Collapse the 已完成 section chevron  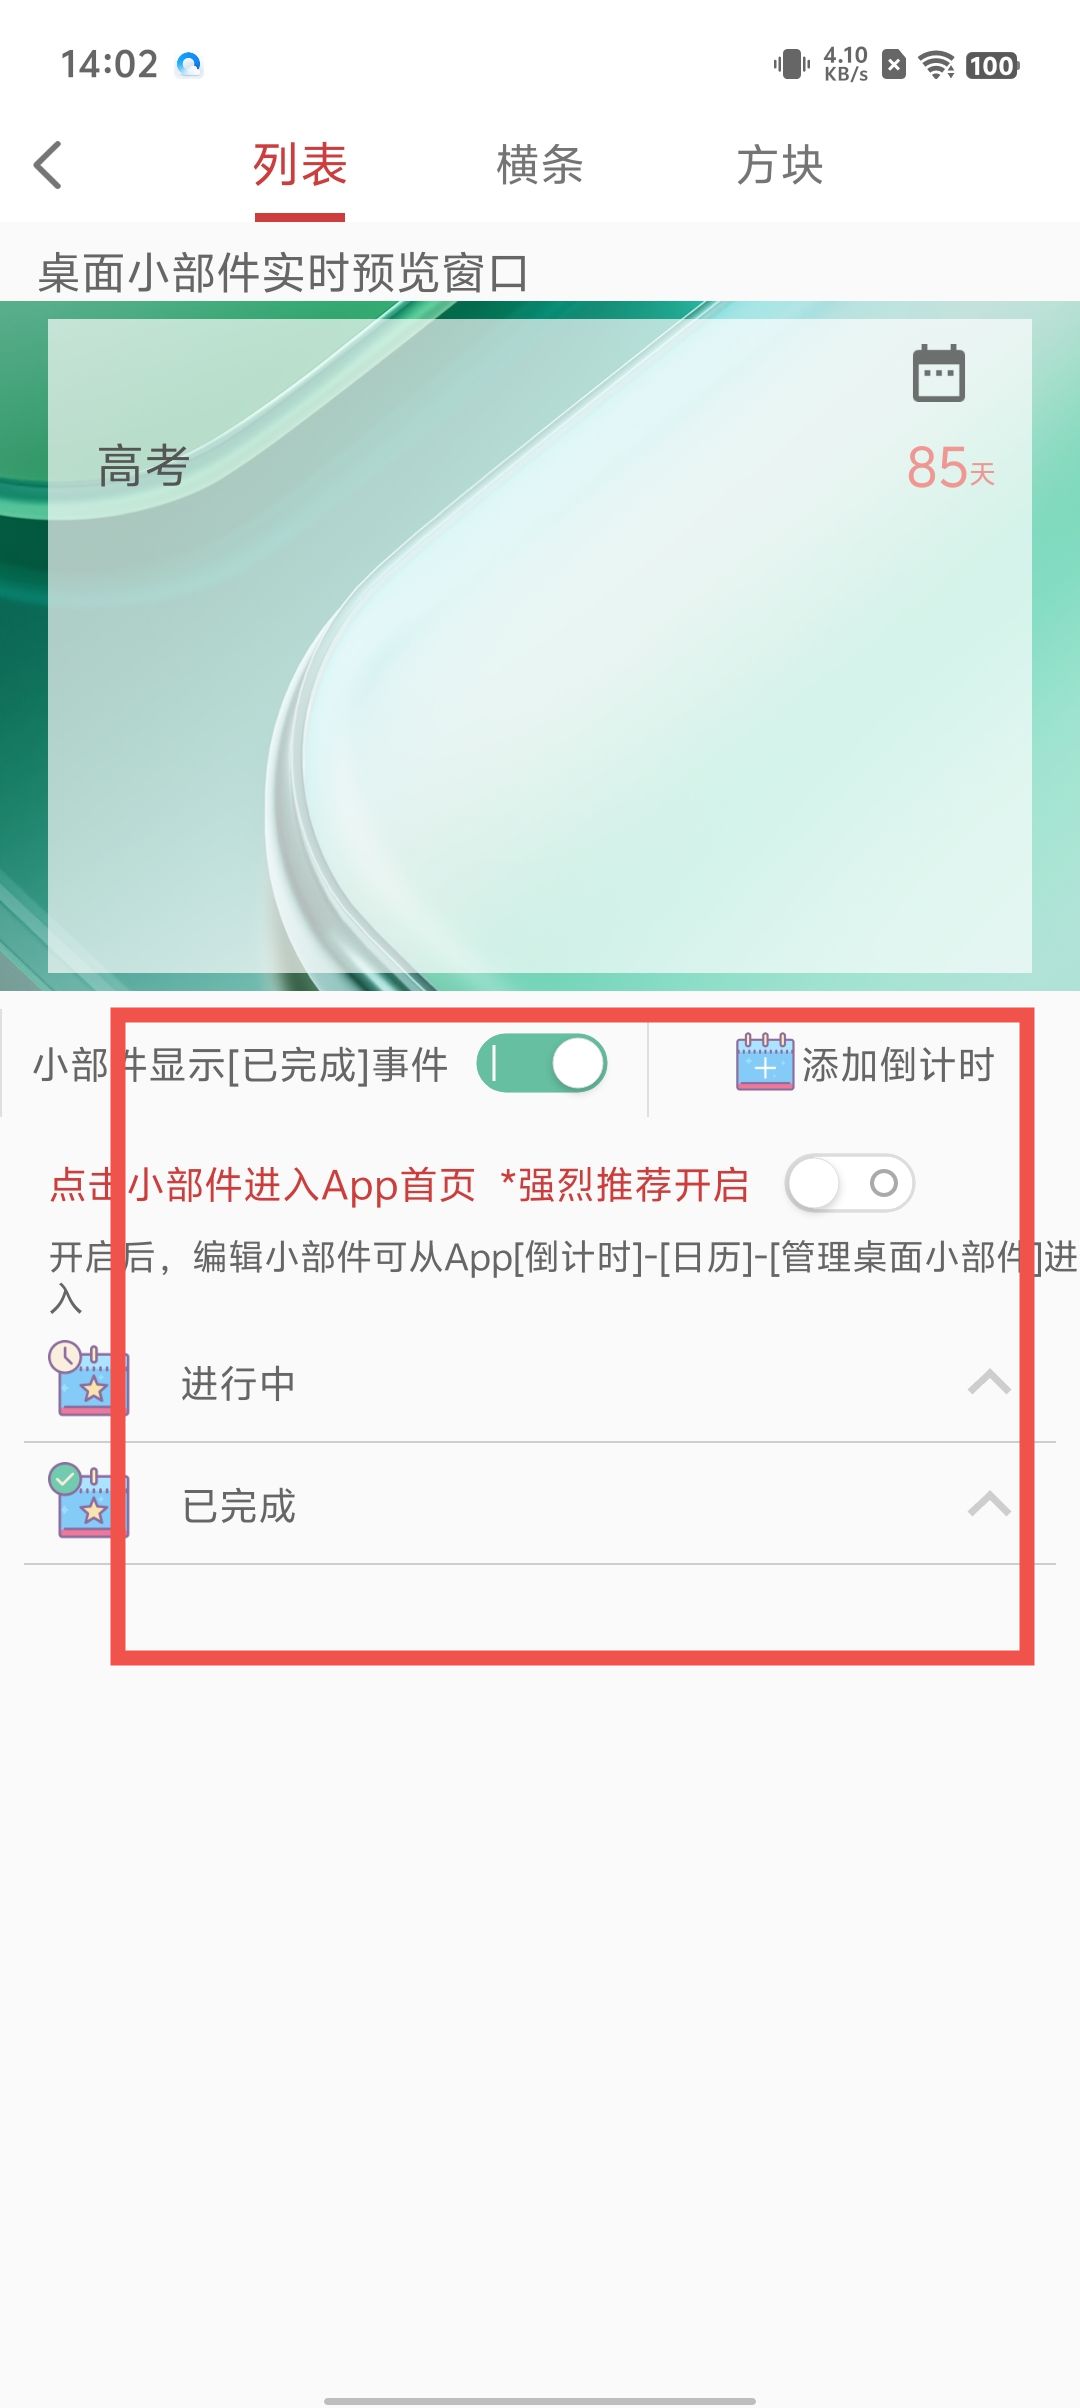989,1504
